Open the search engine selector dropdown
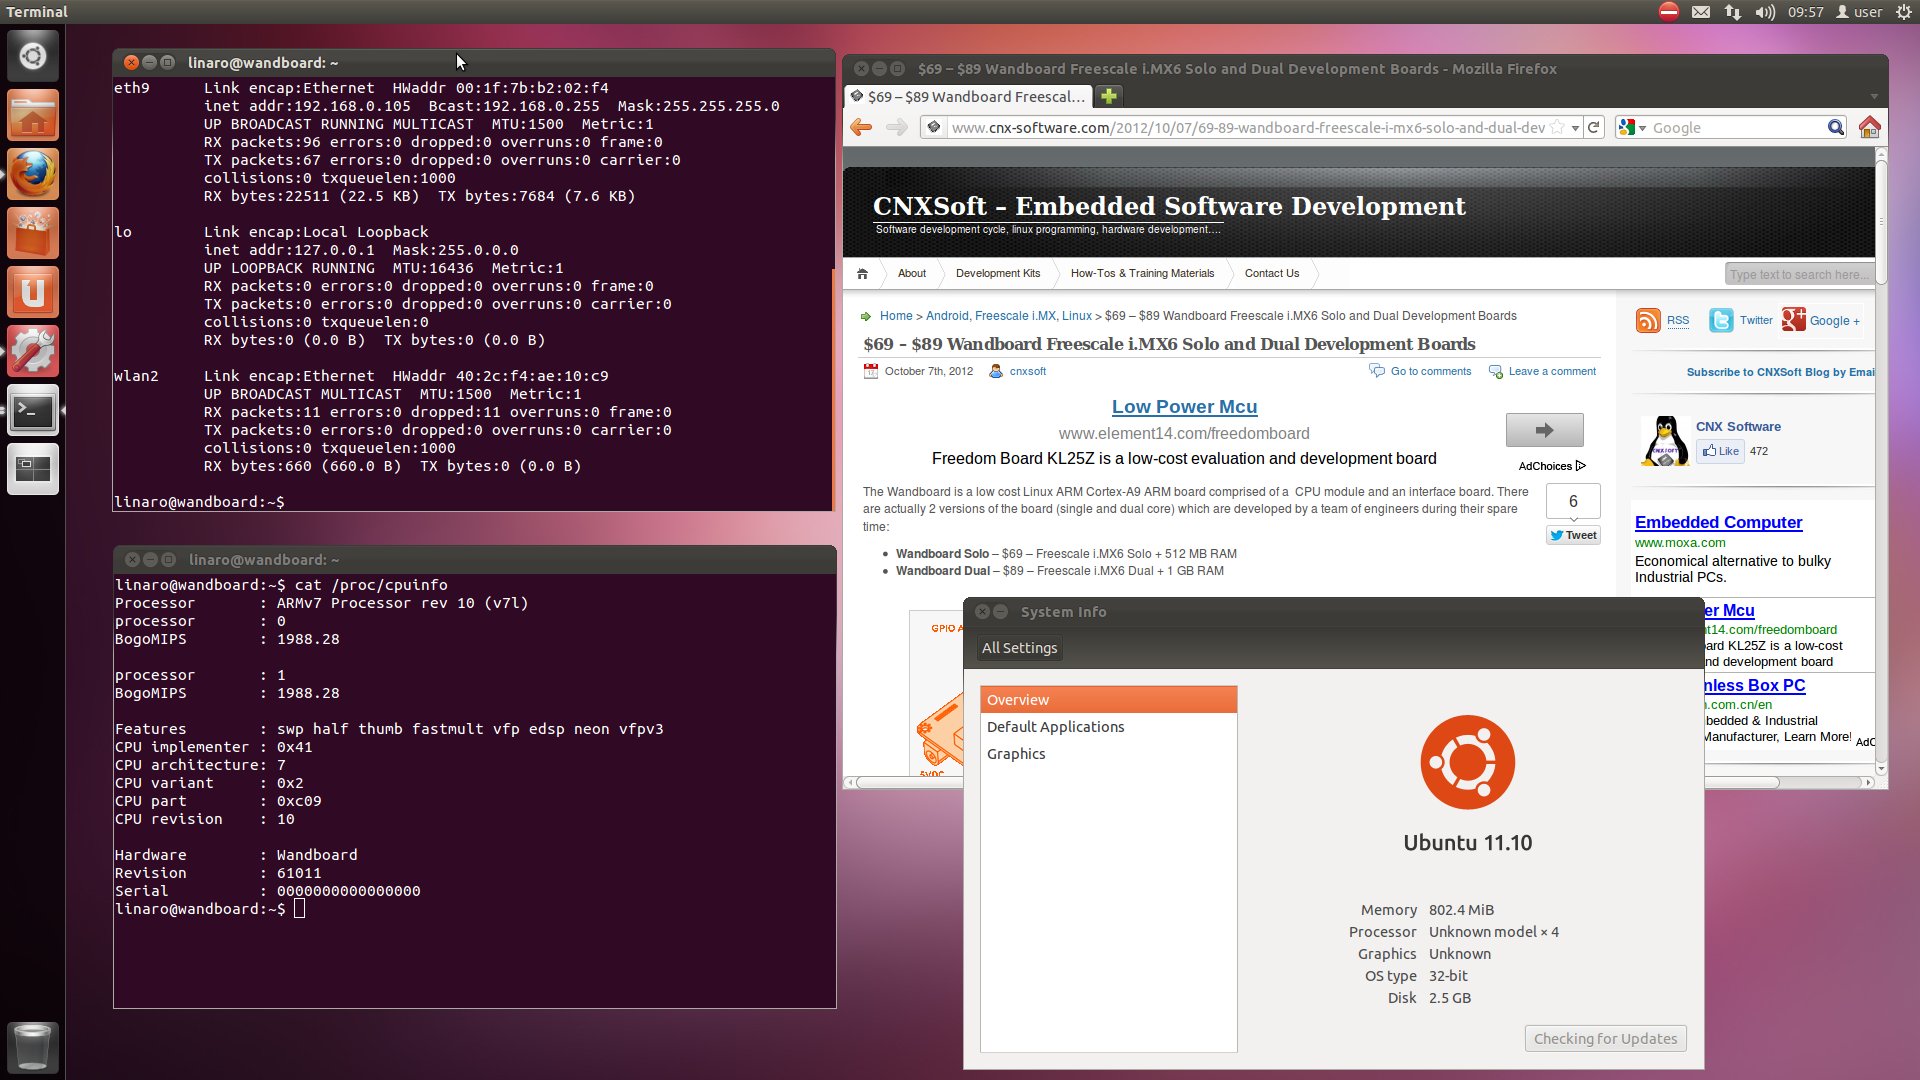Screen dimensions: 1920x1080 click(1632, 127)
